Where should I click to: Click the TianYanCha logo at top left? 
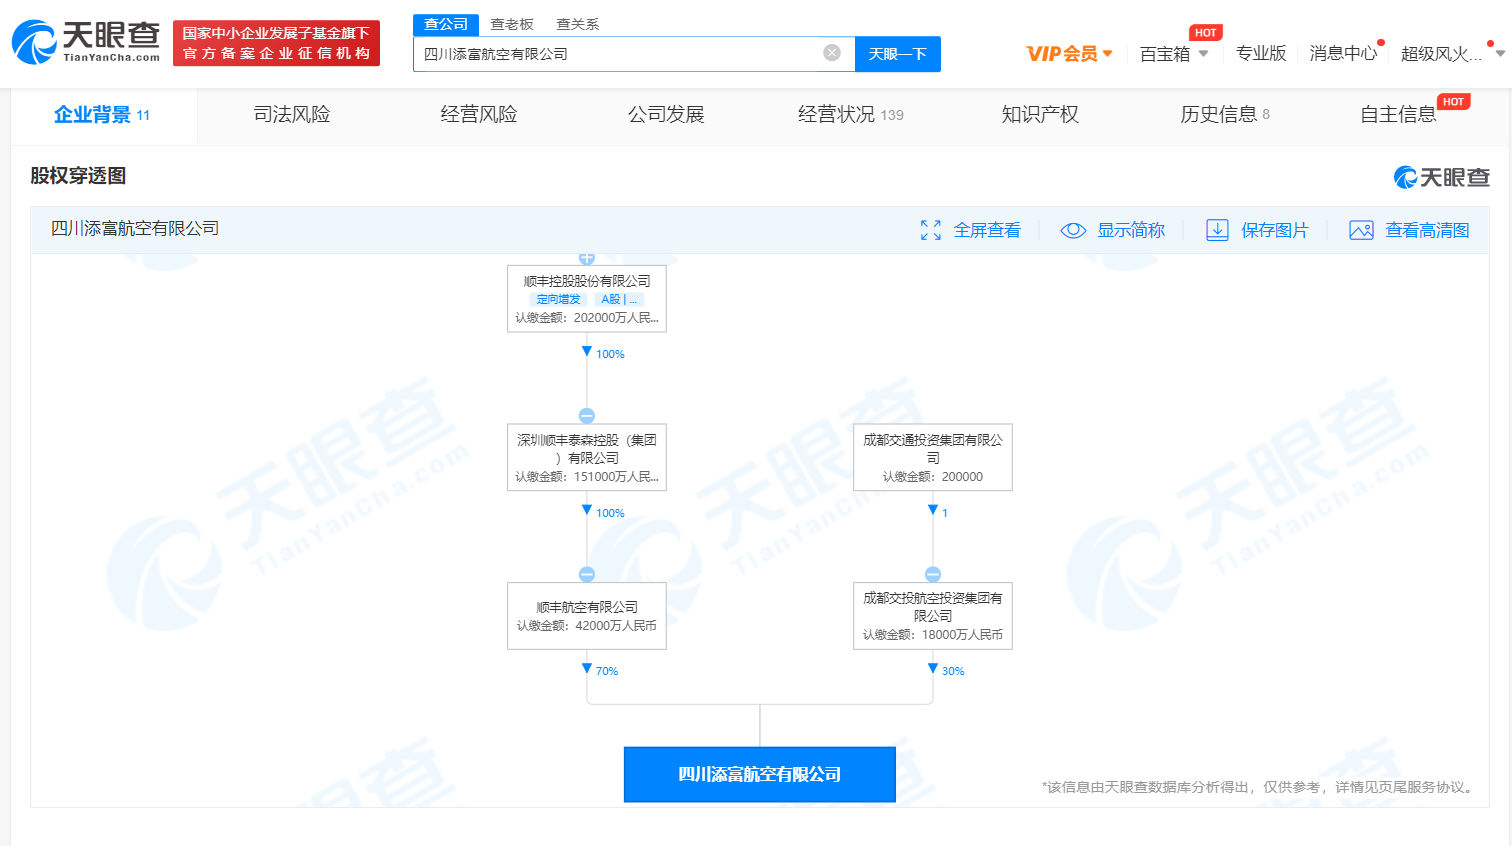point(86,42)
